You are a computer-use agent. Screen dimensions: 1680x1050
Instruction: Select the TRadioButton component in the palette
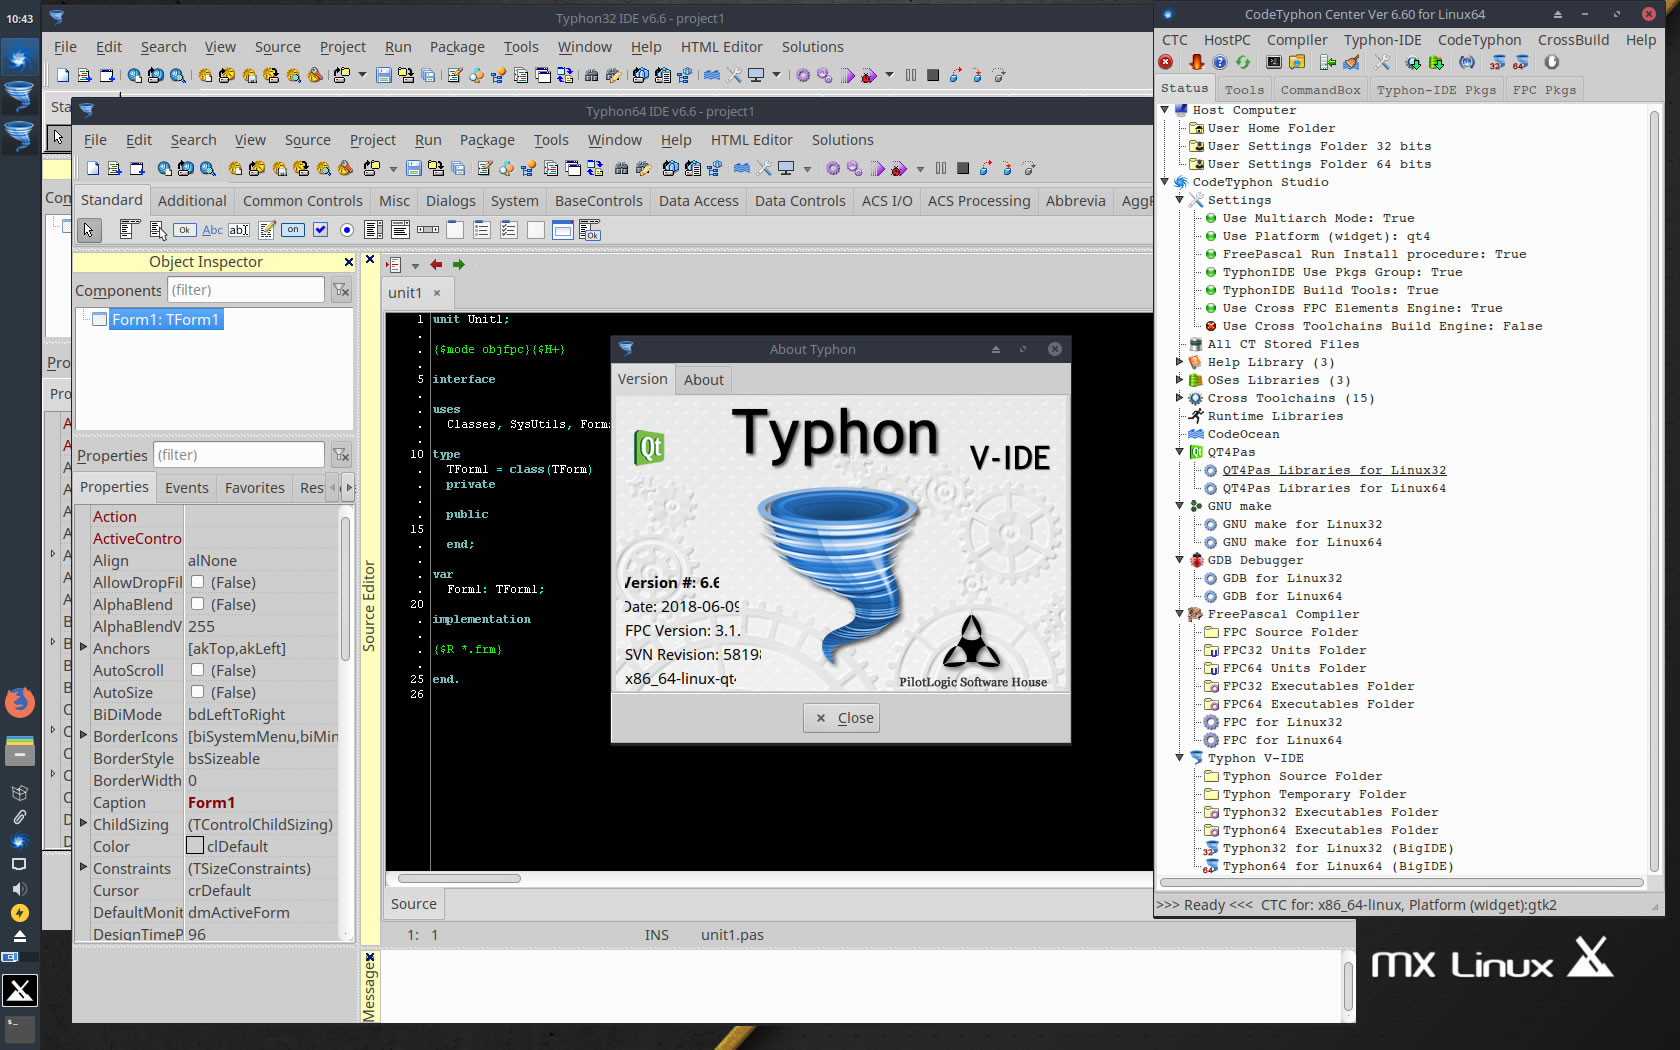(347, 230)
